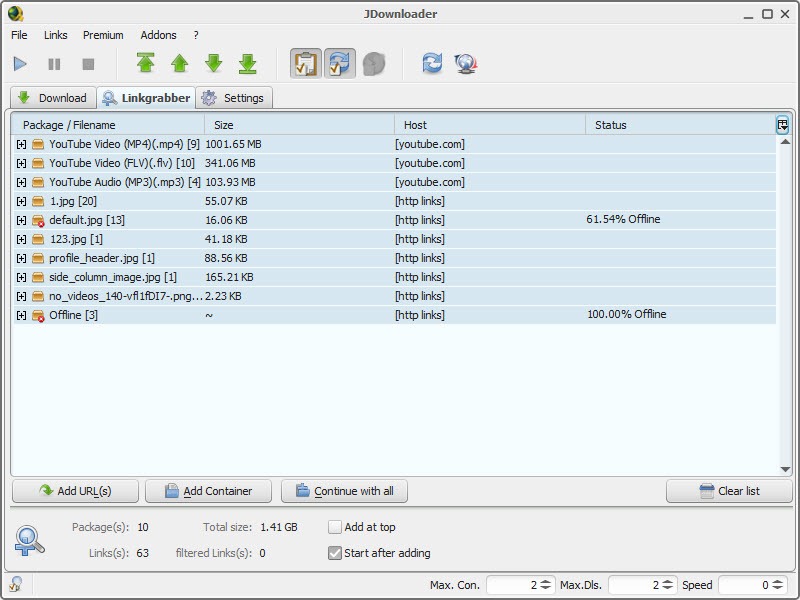Start downloads with the play button
This screenshot has width=800, height=600.
pos(20,64)
